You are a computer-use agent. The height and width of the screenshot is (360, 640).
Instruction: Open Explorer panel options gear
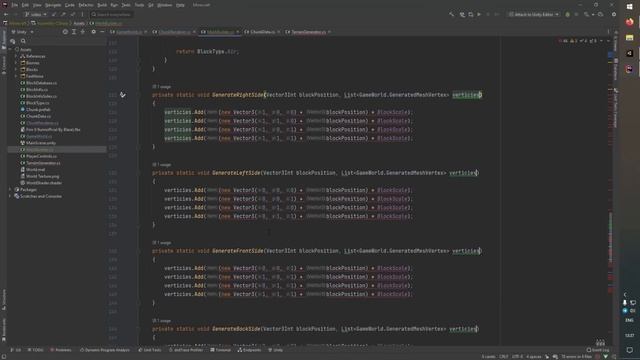pyautogui.click(x=93, y=32)
